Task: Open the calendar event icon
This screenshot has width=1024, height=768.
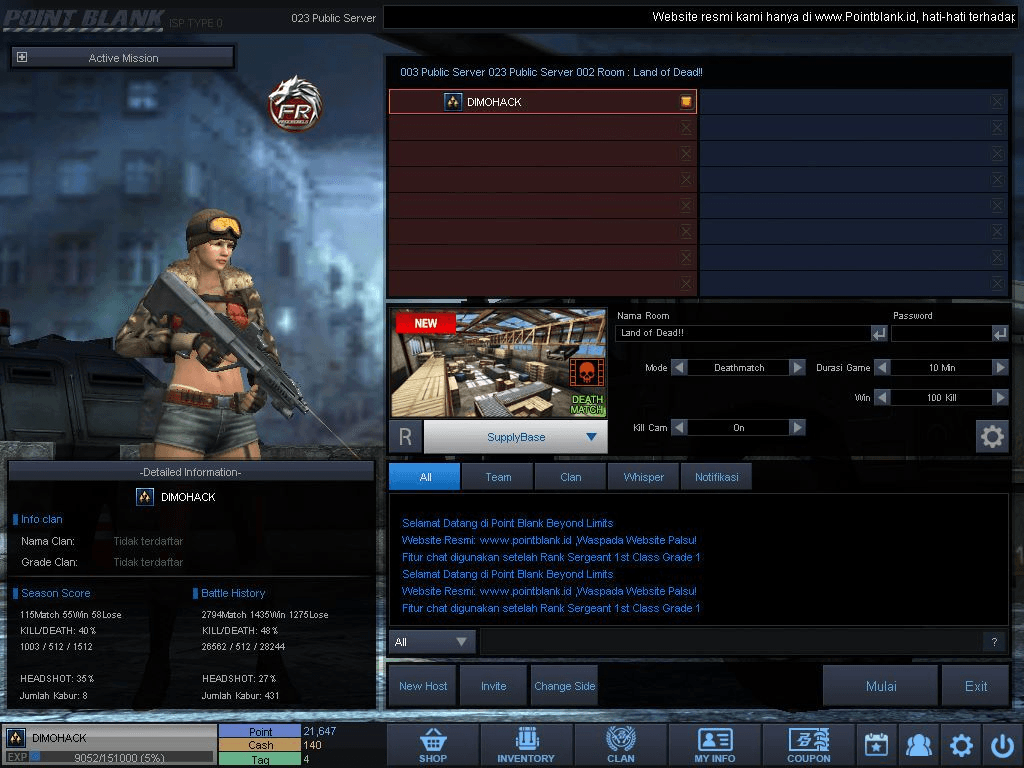Action: [876, 744]
